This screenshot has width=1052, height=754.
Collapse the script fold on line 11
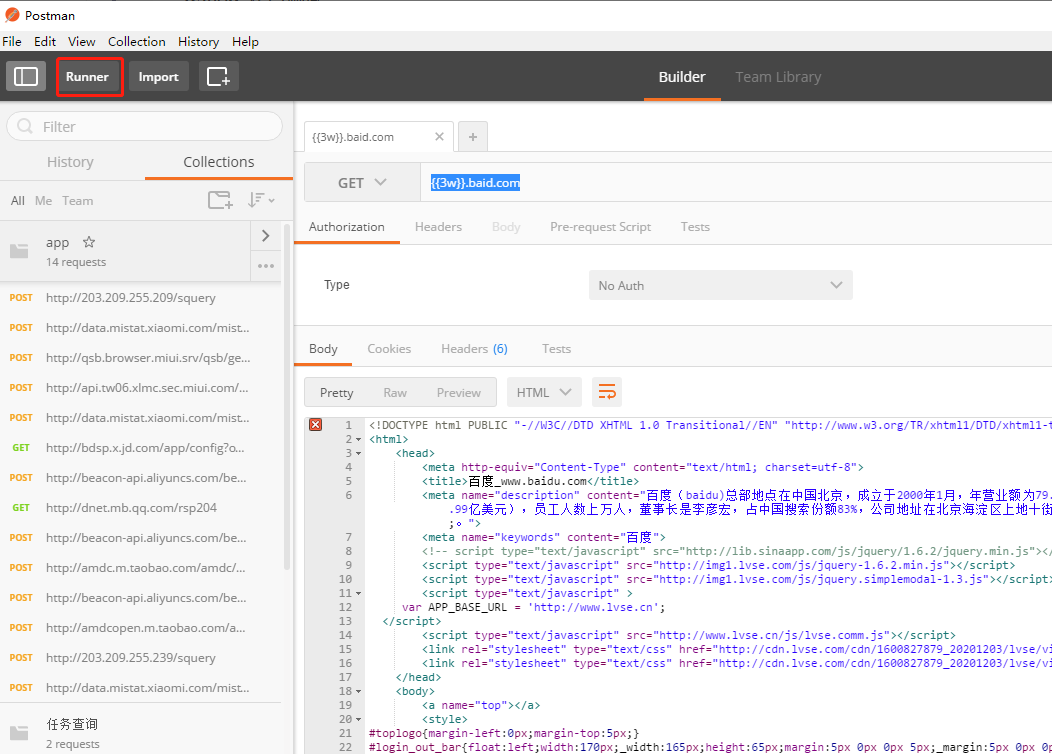pos(358,594)
